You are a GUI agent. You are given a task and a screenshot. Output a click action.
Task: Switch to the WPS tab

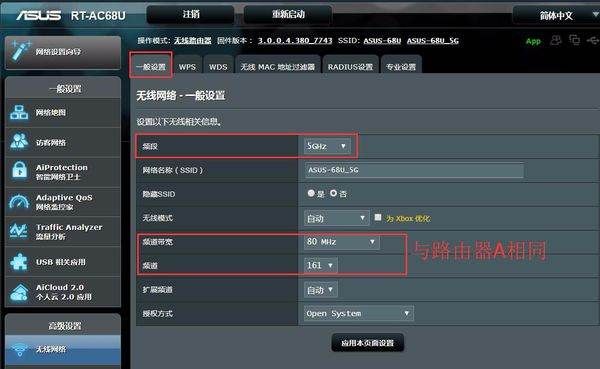coord(187,66)
